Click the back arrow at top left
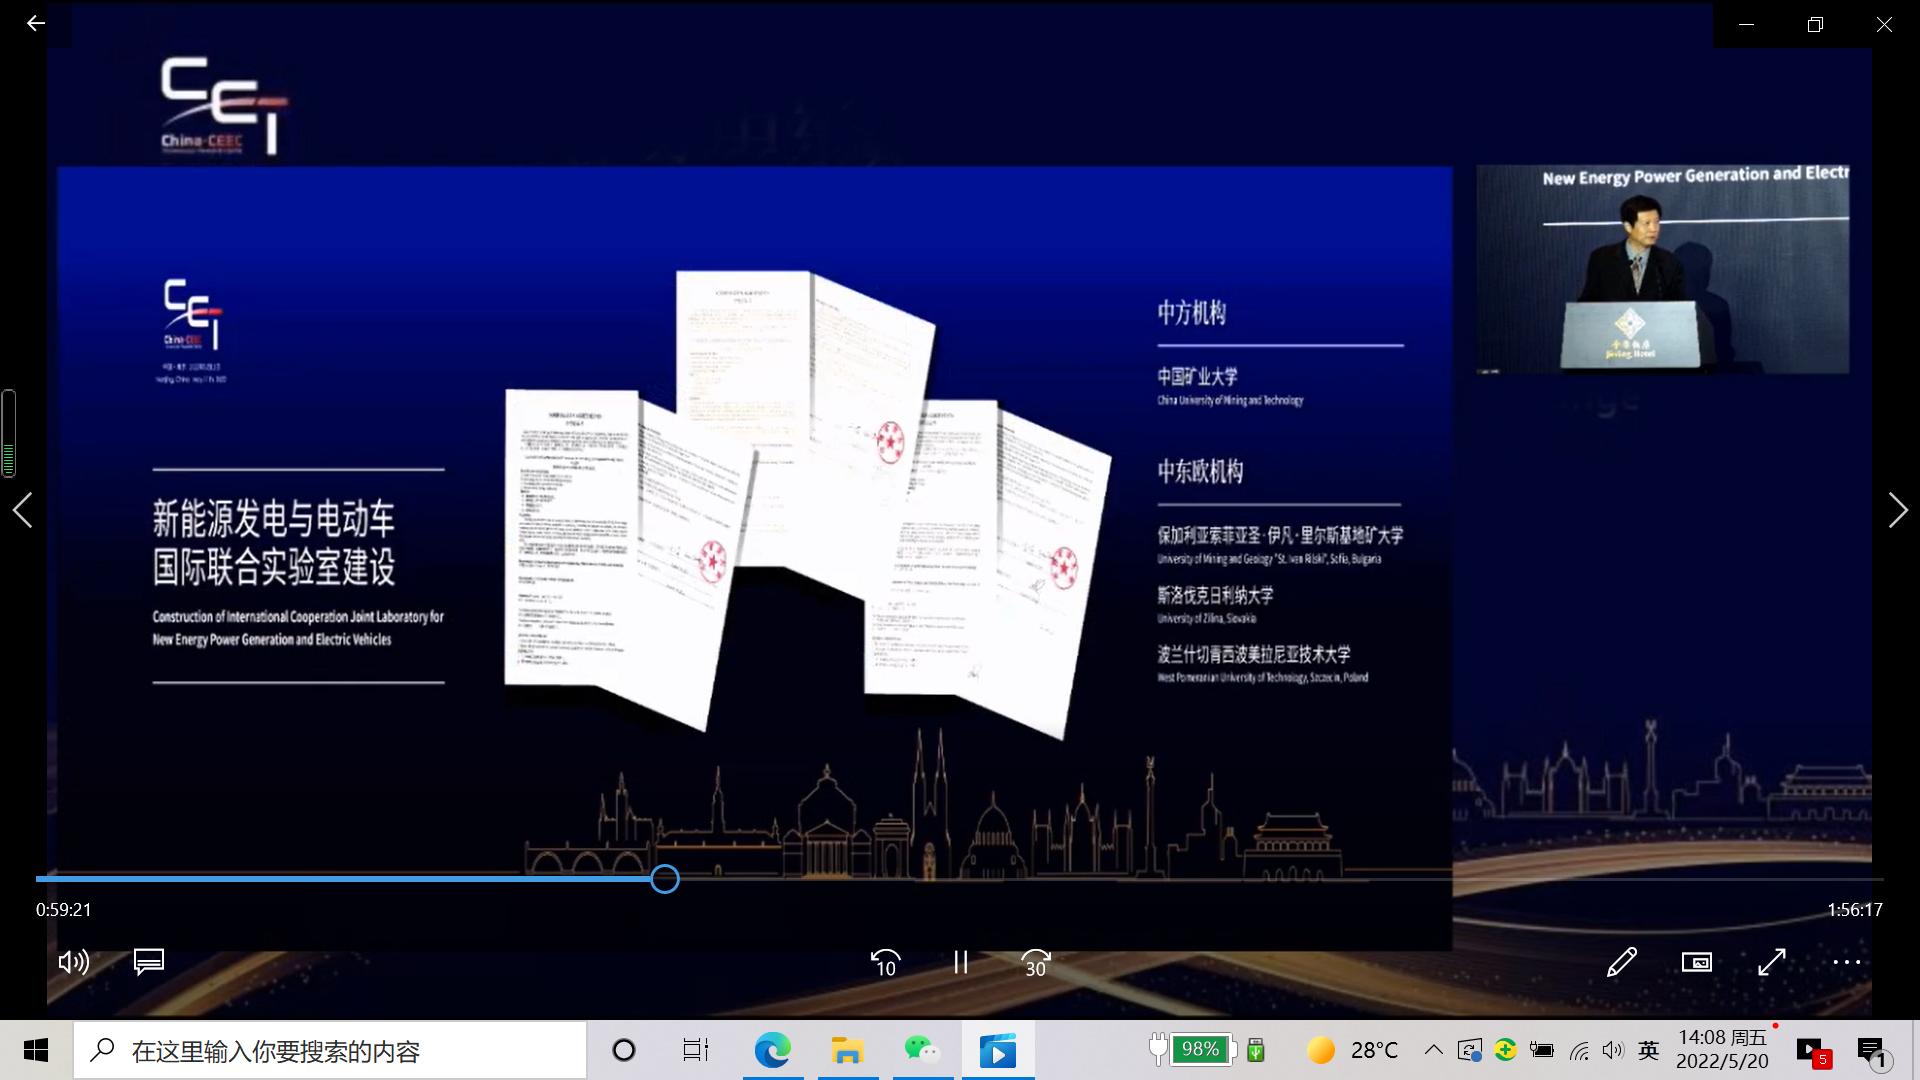Viewport: 1920px width, 1080px height. point(36,24)
